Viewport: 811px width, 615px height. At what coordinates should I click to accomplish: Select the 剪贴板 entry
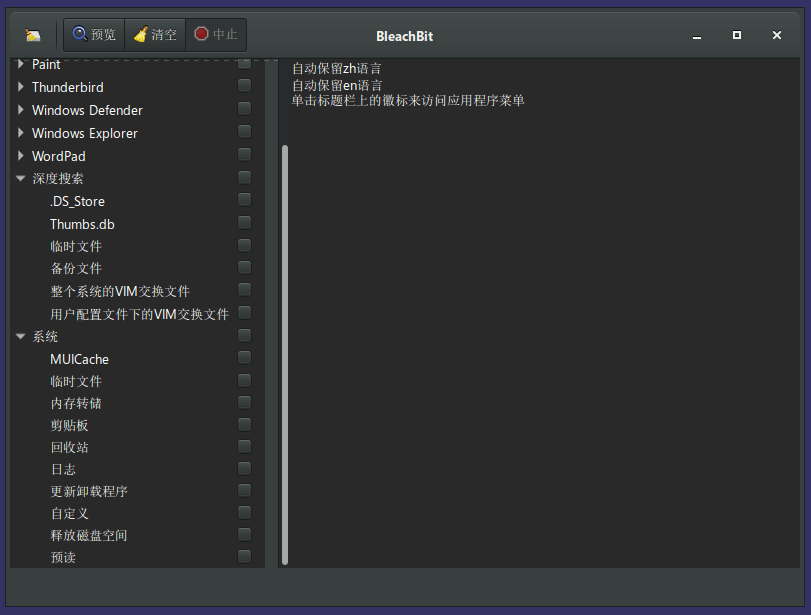[x=69, y=426]
